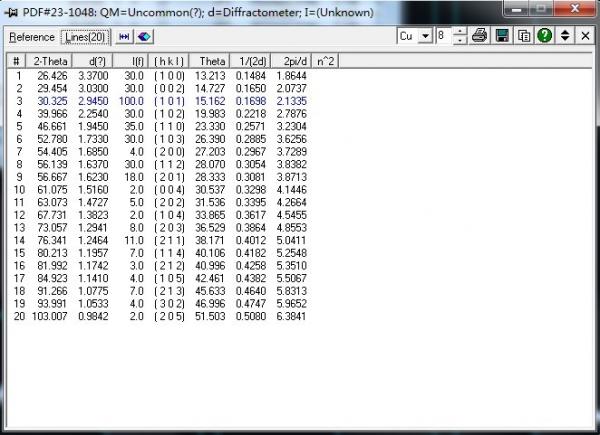Close the panel with X icon
600x435 pixels.
[585, 36]
